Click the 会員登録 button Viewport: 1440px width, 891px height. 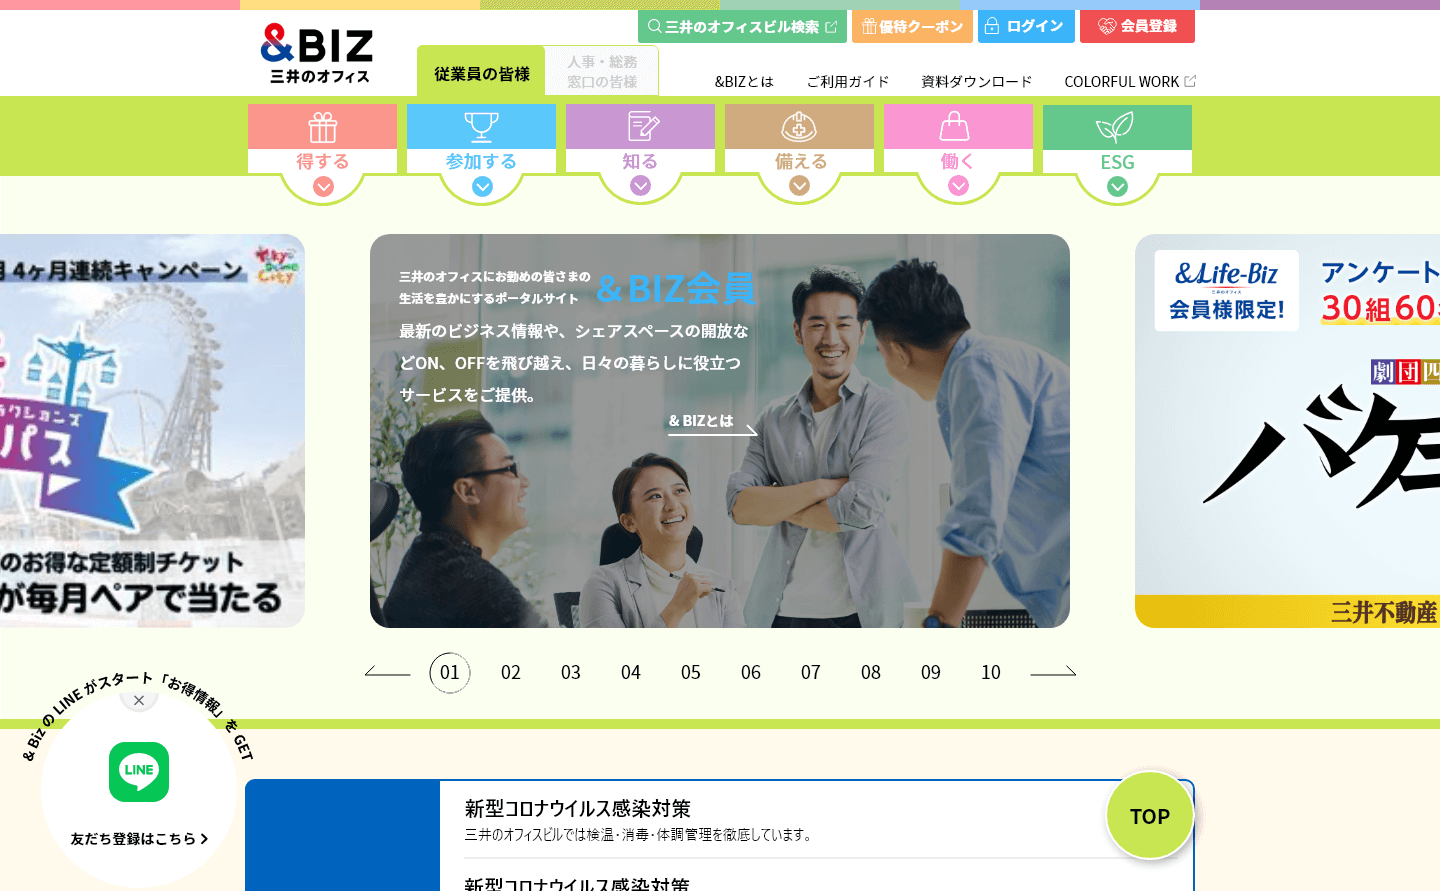1137,27
